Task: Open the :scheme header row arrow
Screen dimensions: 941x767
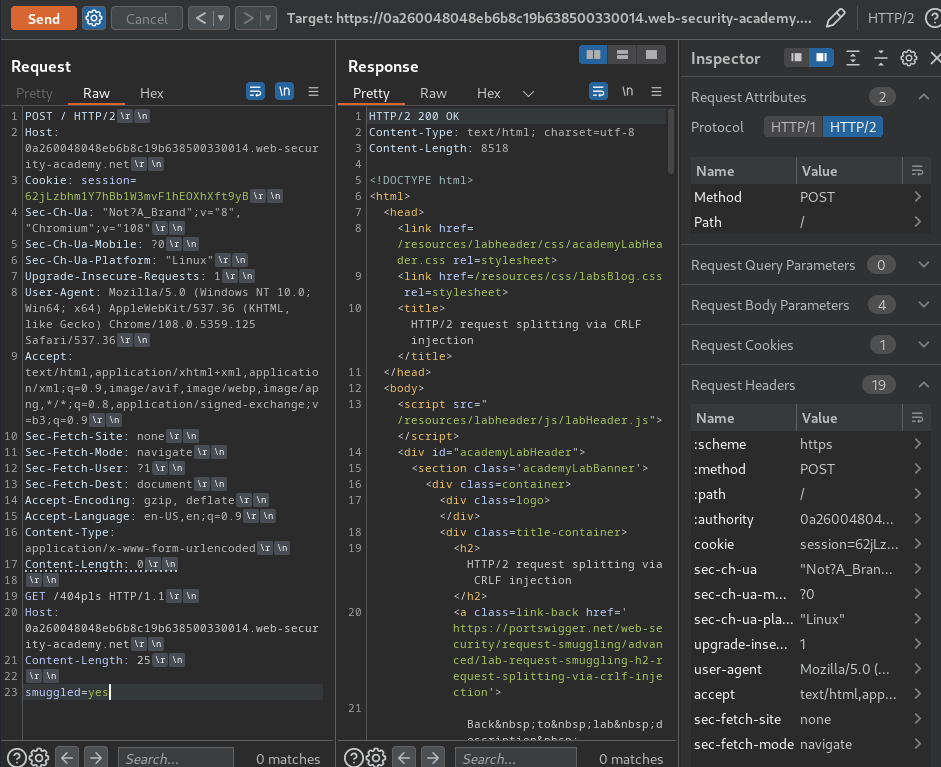Action: click(x=917, y=444)
